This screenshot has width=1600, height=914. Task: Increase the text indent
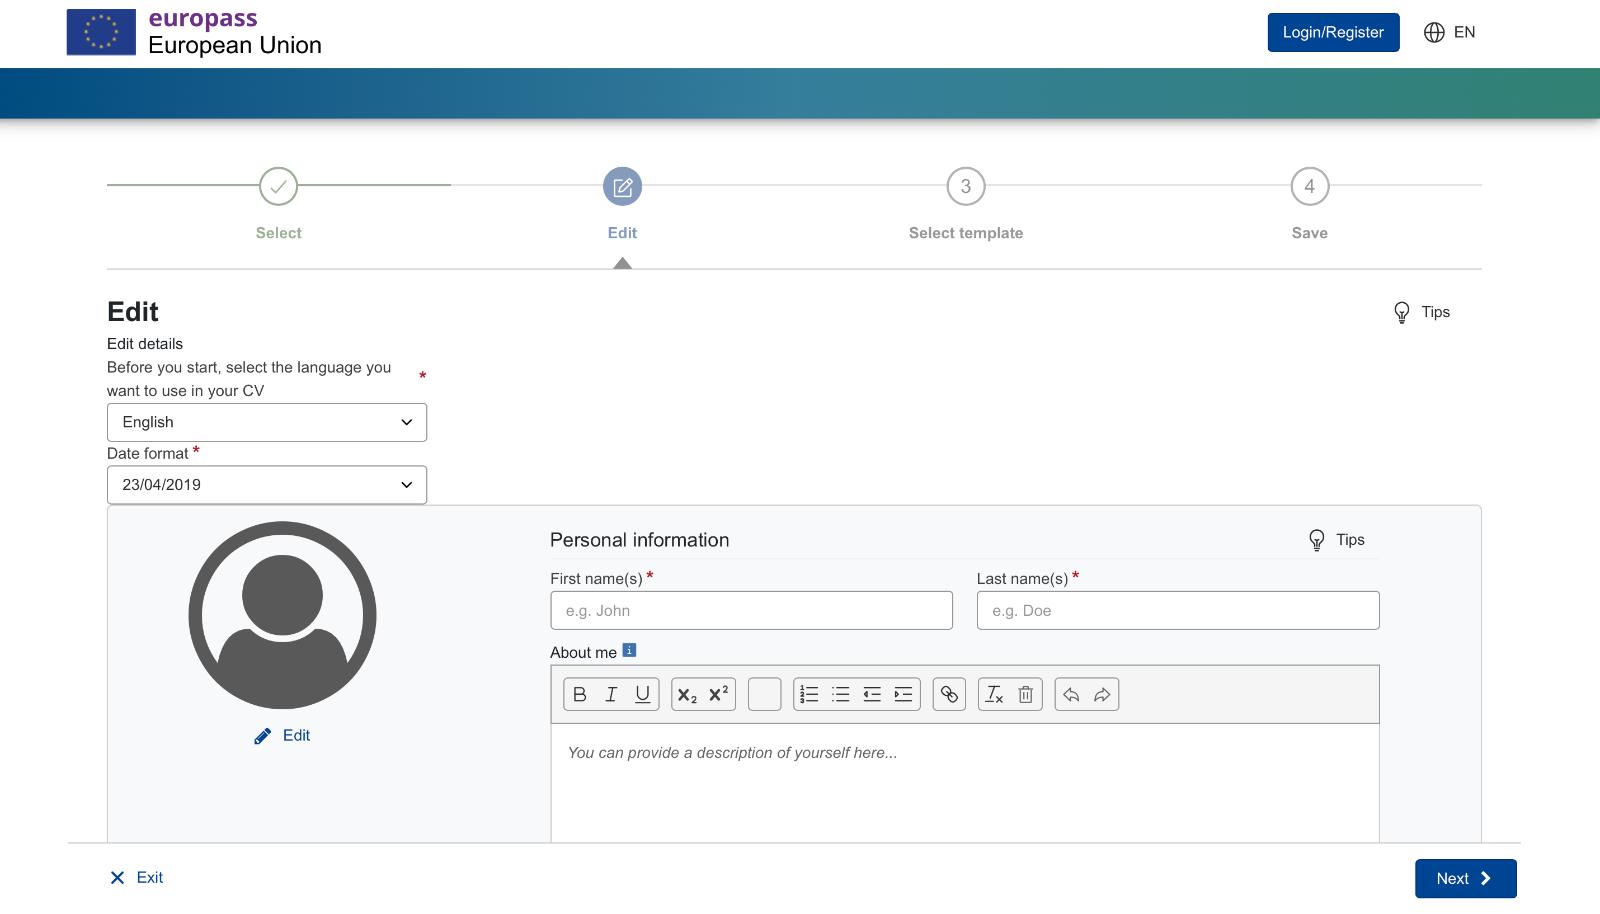pos(903,694)
